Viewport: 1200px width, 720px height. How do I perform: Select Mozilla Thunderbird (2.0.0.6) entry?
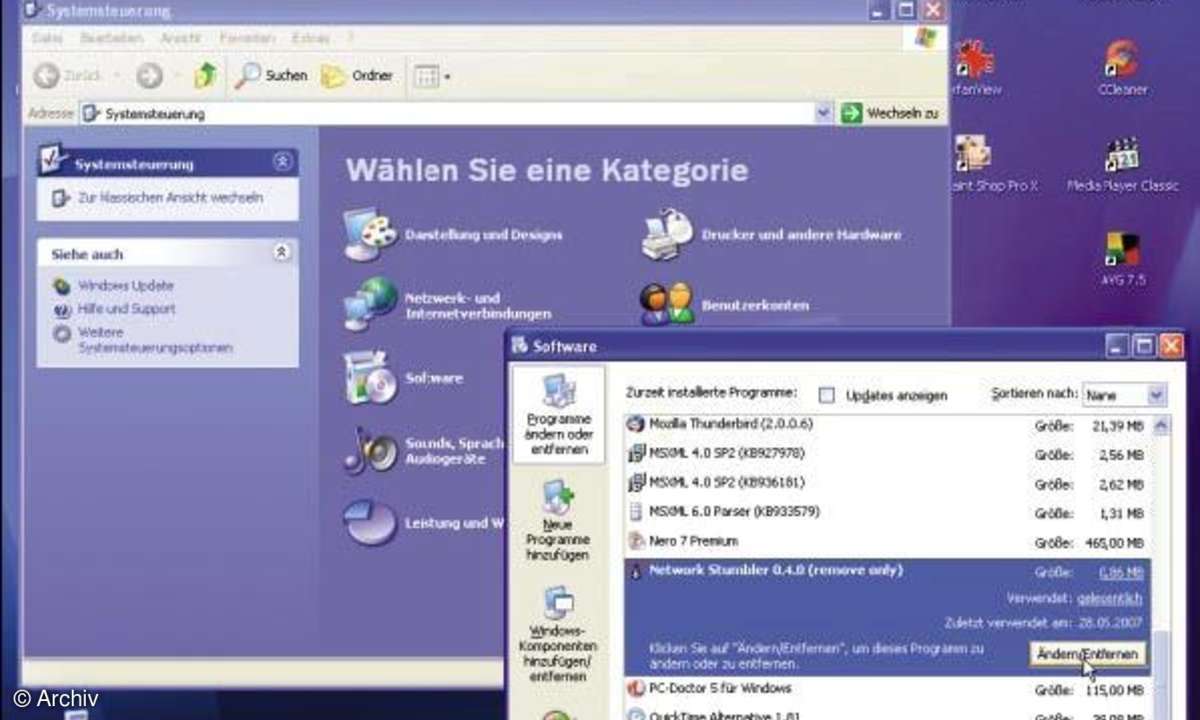887,424
